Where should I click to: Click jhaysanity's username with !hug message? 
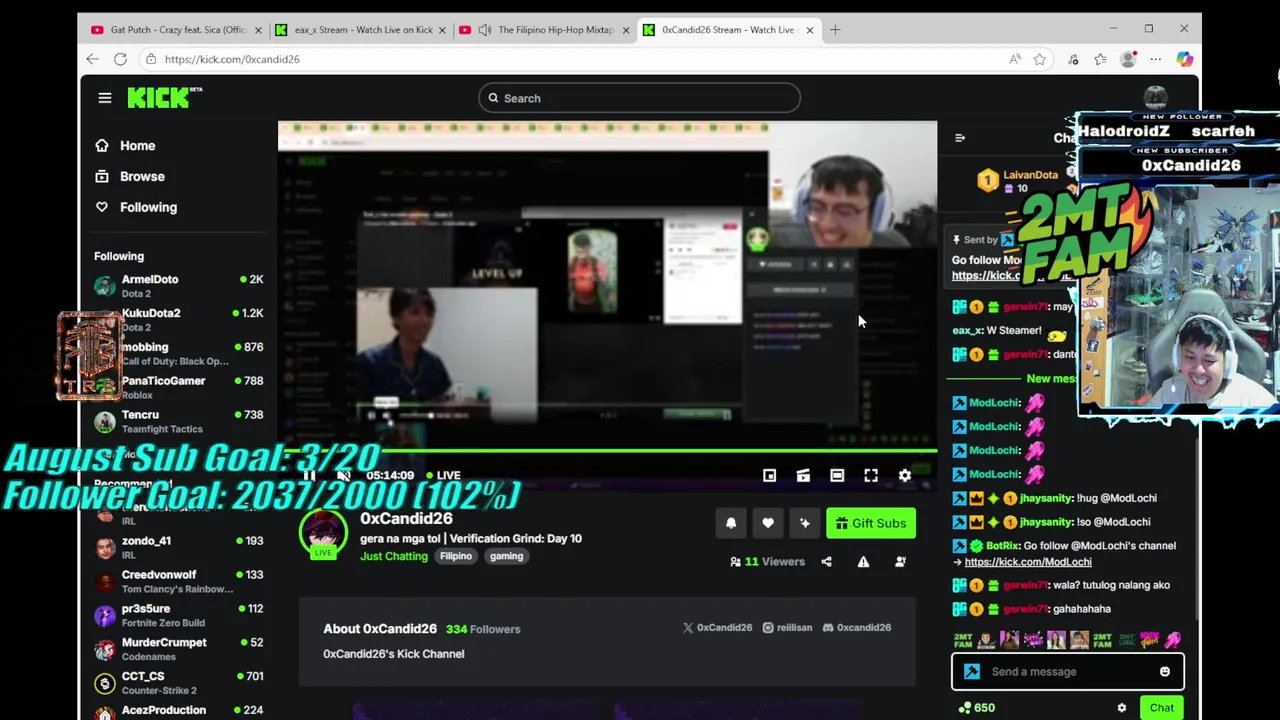(1047, 498)
